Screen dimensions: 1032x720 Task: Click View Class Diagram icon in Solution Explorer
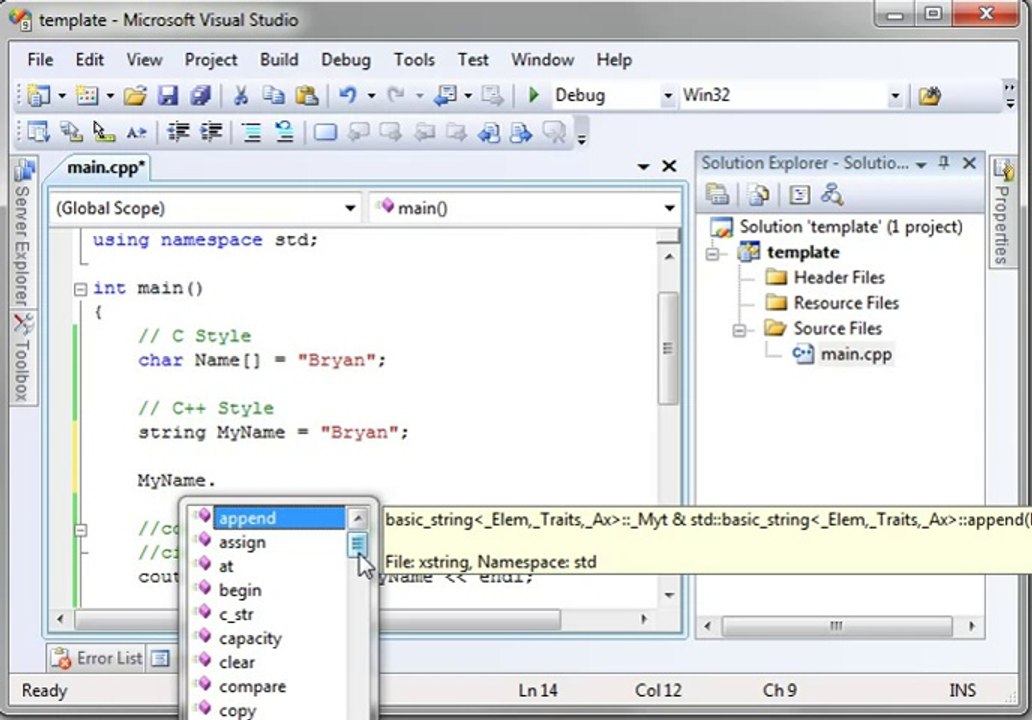[832, 195]
